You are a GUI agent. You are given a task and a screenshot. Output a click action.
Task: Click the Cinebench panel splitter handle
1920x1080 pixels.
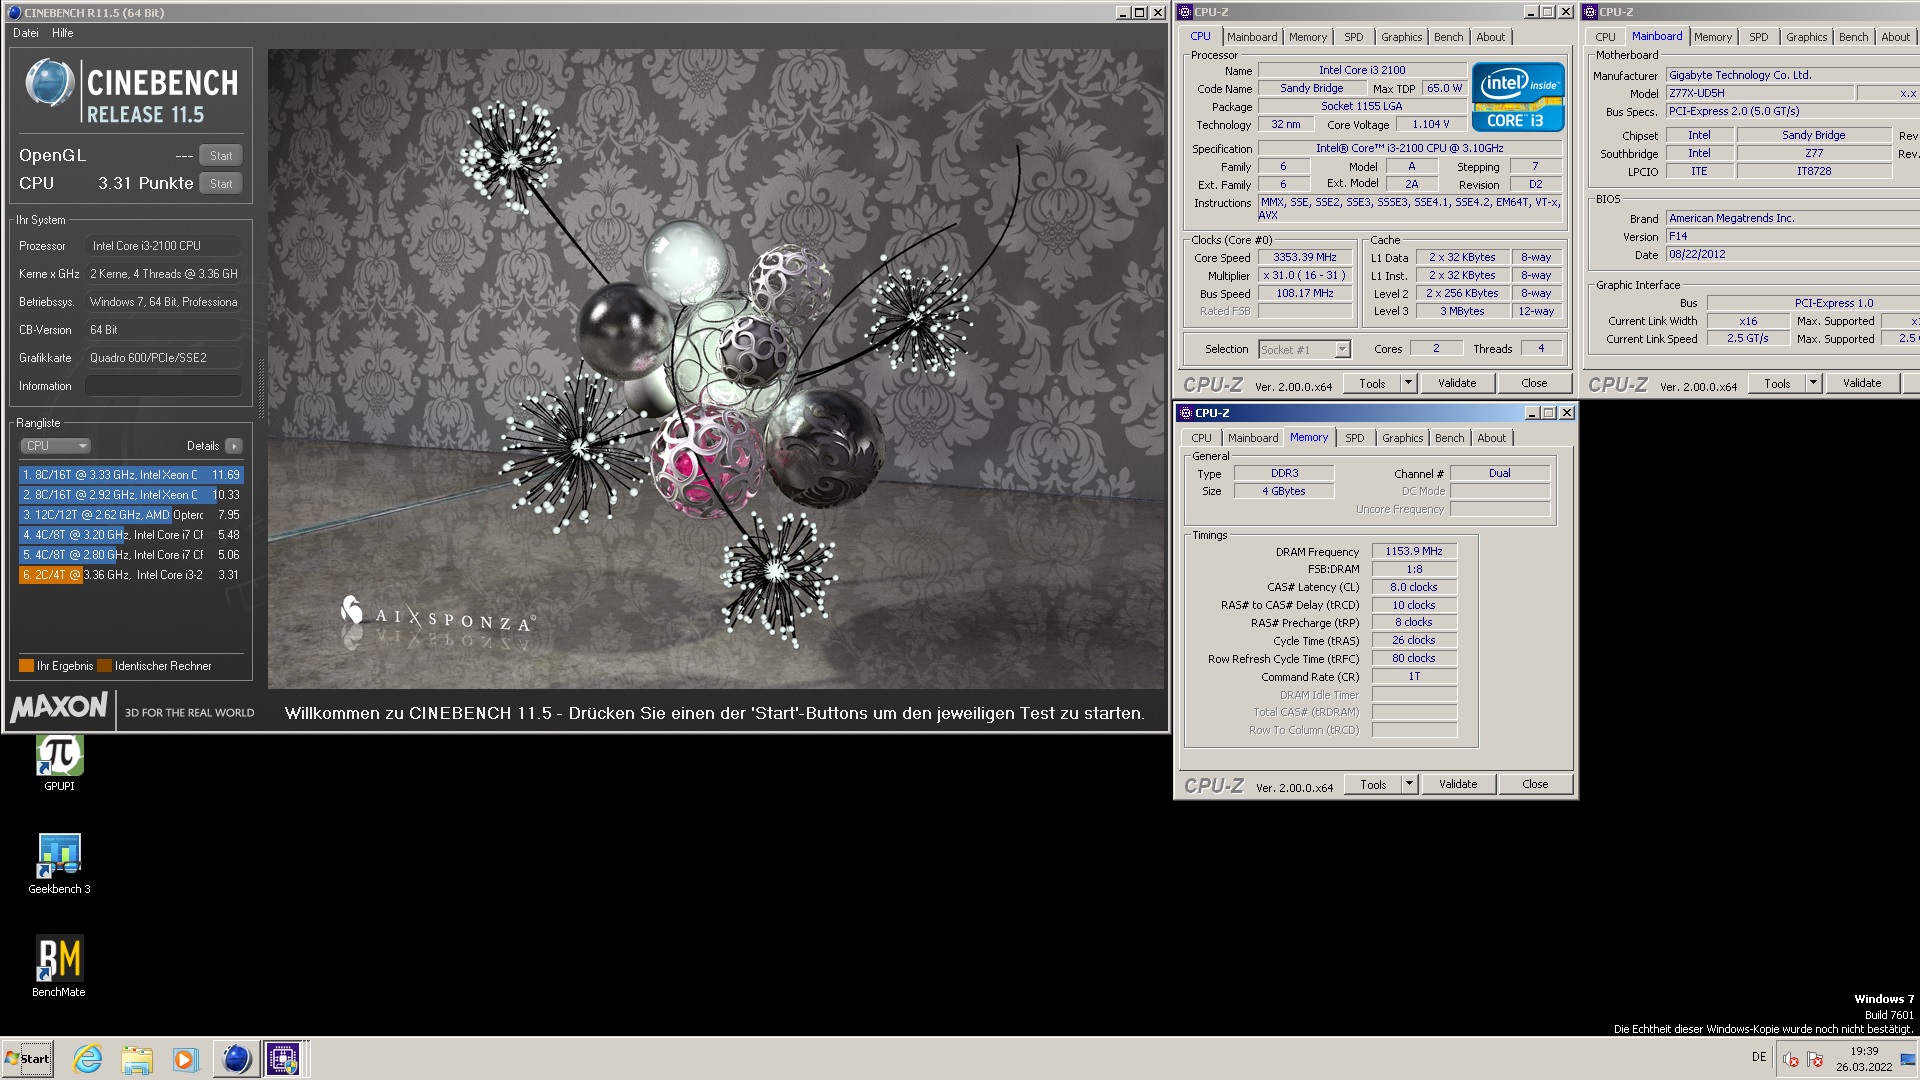[x=262, y=388]
